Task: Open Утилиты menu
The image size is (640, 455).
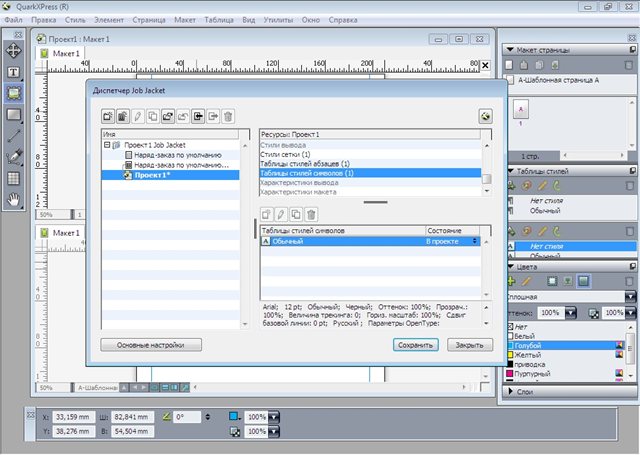Action: [x=278, y=20]
